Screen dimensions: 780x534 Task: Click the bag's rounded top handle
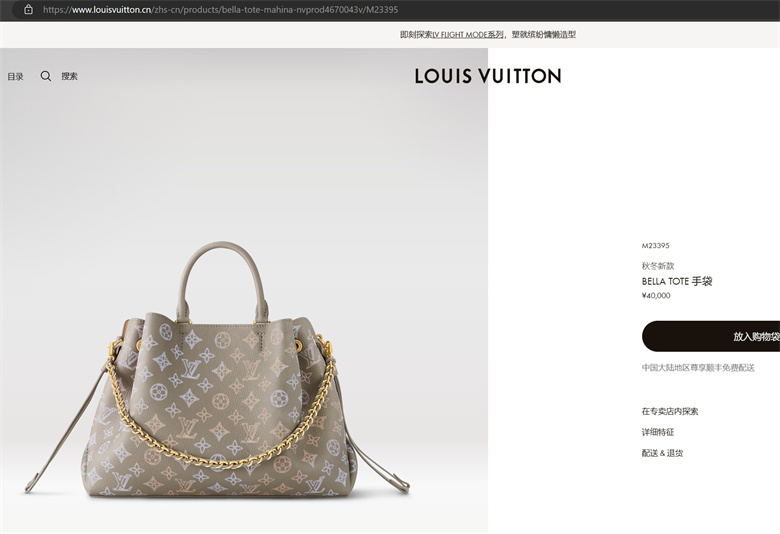tap(223, 279)
